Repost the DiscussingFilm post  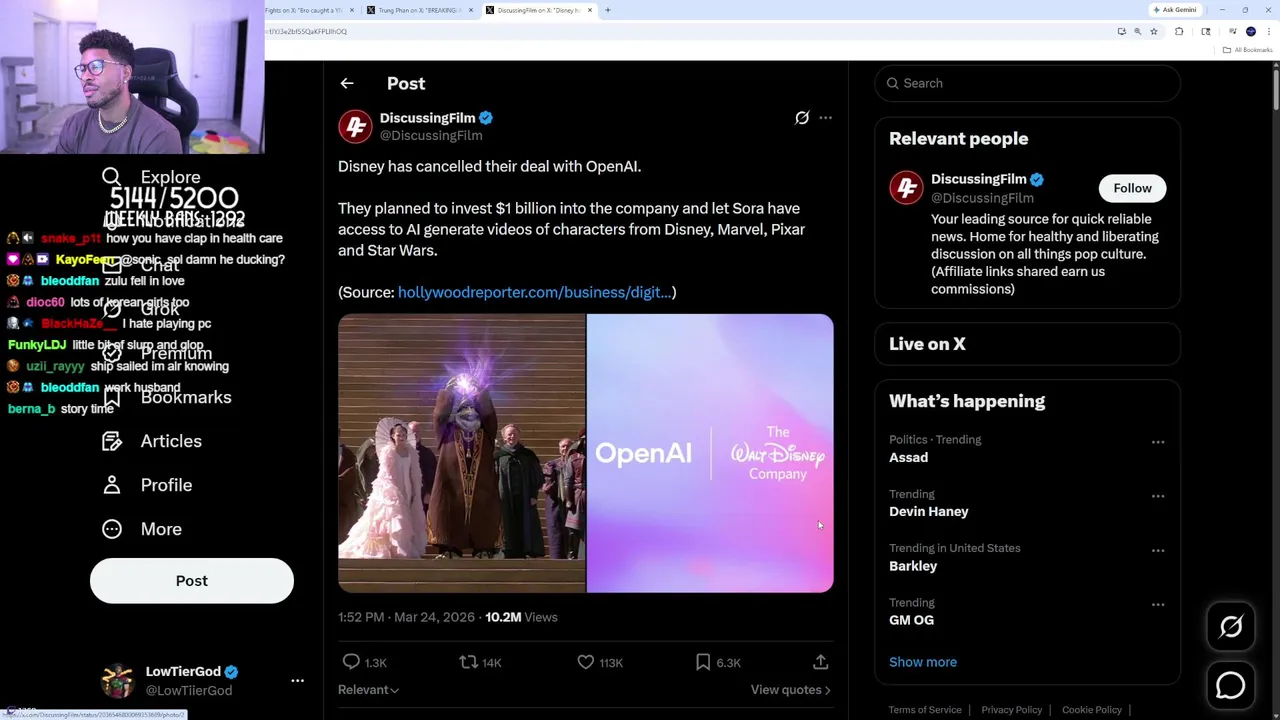point(468,662)
